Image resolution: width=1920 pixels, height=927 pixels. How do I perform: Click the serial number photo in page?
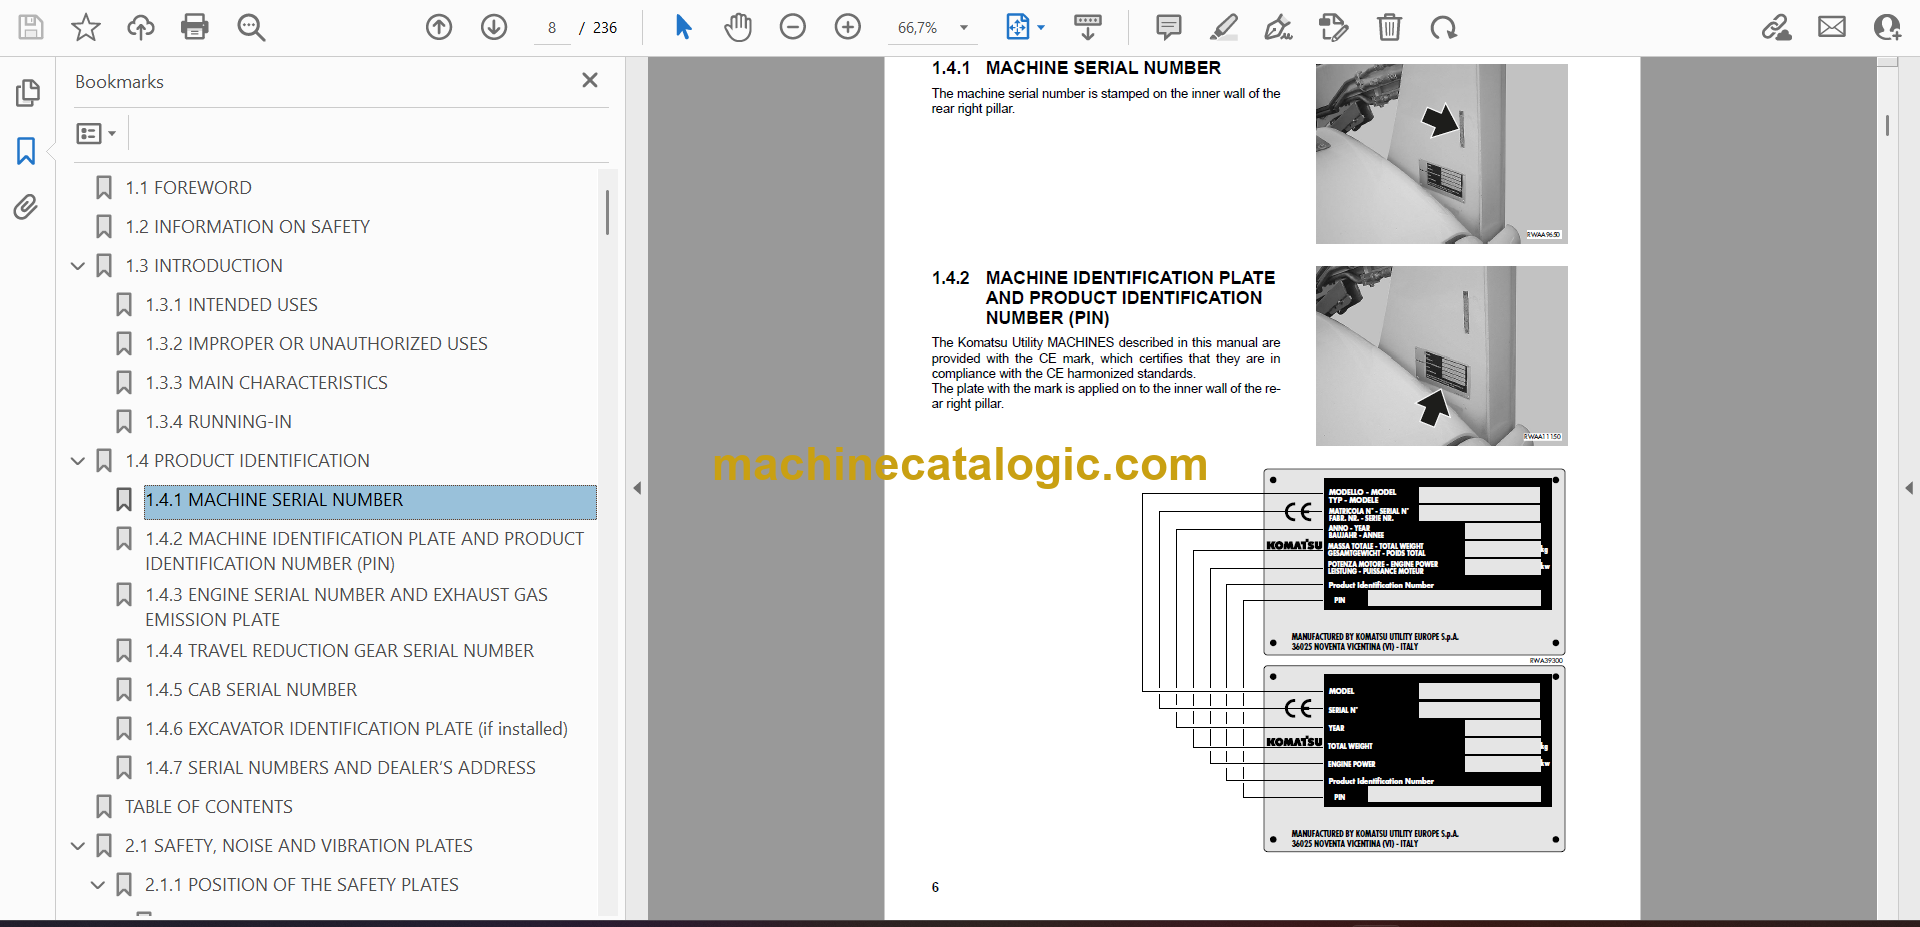(1441, 154)
